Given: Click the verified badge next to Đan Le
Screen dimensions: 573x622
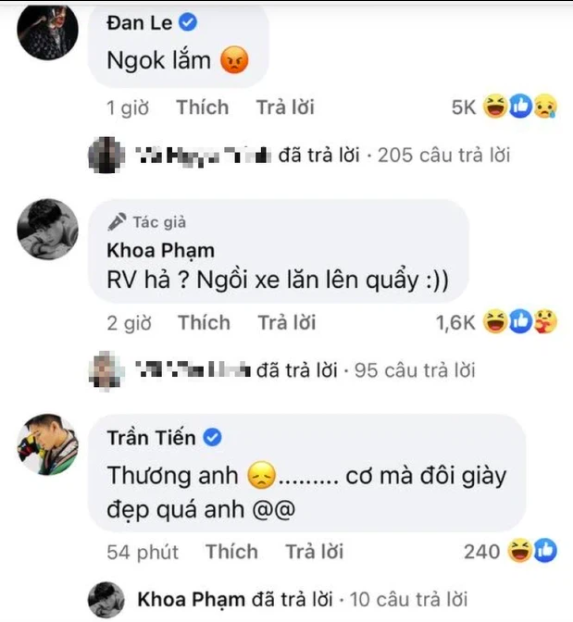Looking at the screenshot, I should [188, 23].
